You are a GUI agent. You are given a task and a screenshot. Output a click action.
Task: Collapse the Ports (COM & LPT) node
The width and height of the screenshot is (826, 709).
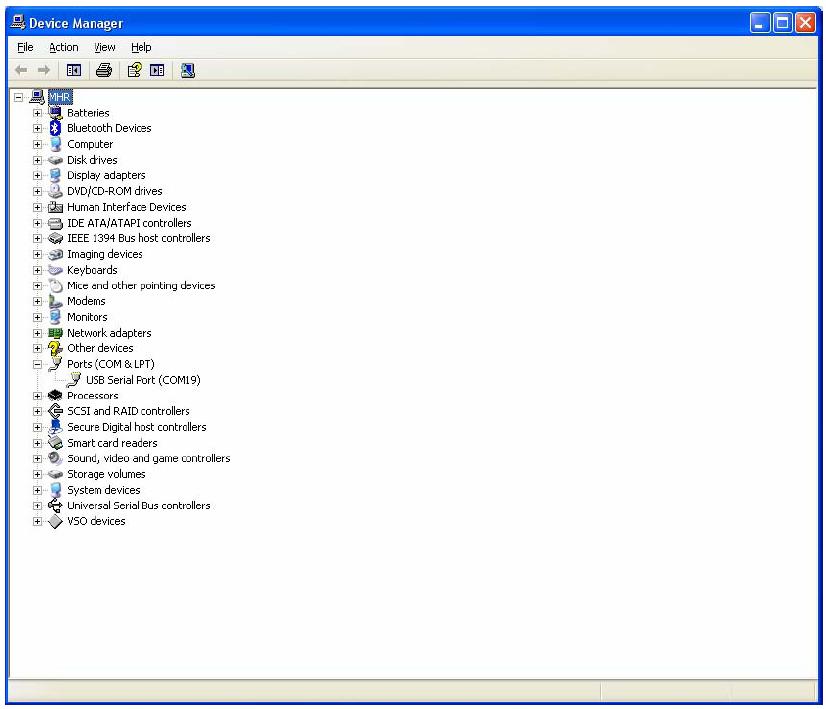tap(38, 365)
